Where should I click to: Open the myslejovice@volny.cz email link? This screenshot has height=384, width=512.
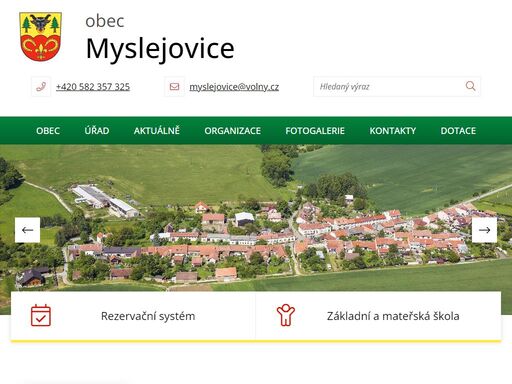click(234, 87)
